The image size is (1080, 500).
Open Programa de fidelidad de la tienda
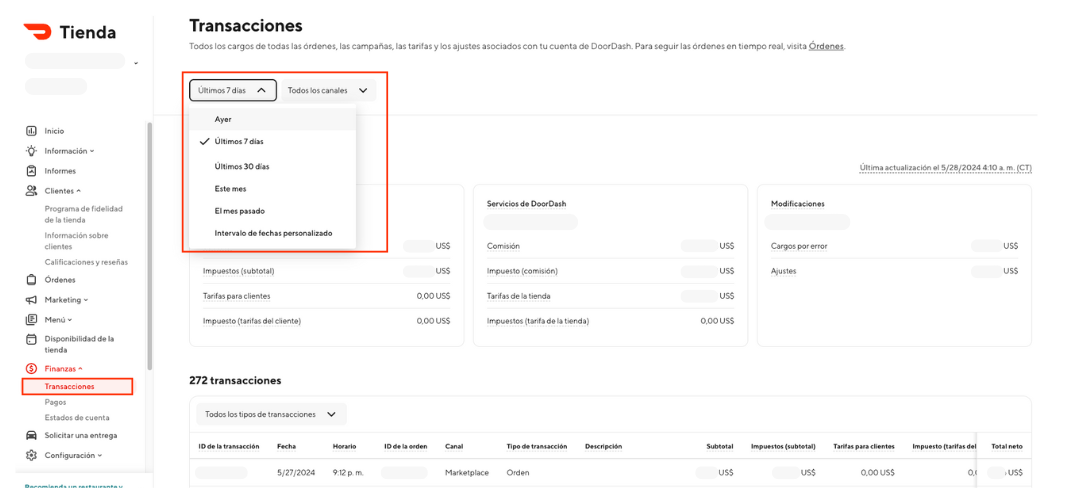[x=83, y=214]
